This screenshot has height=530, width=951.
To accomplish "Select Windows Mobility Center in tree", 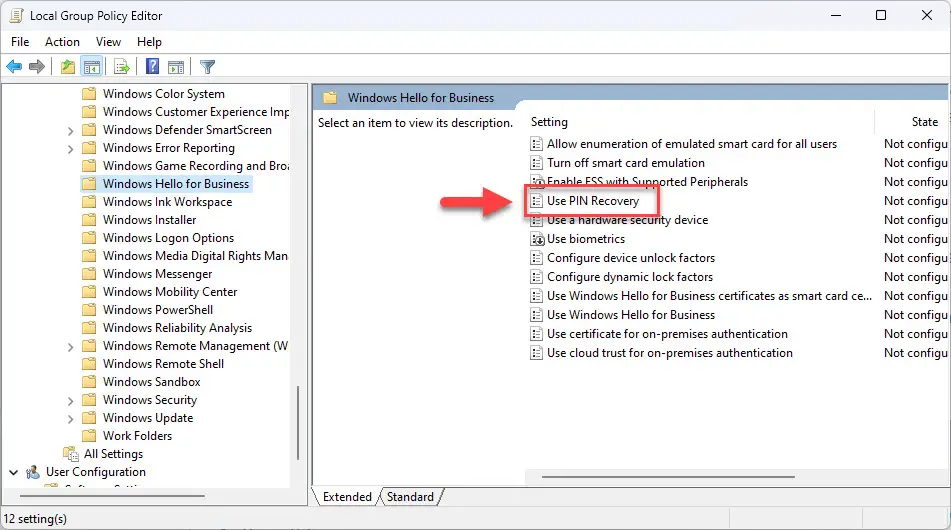I will [170, 292].
